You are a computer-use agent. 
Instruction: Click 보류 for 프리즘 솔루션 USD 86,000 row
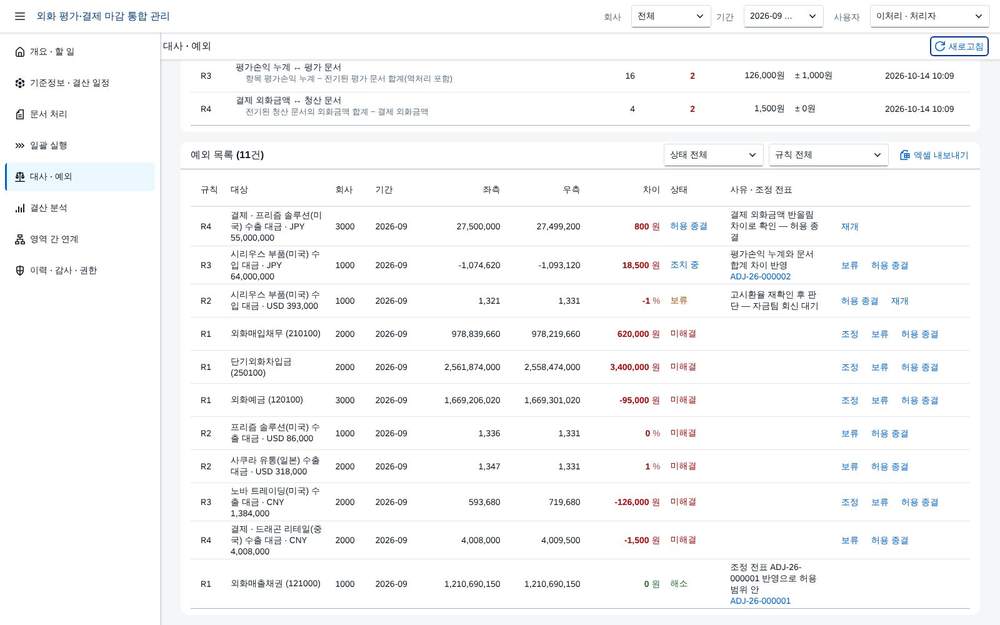pyautogui.click(x=849, y=434)
